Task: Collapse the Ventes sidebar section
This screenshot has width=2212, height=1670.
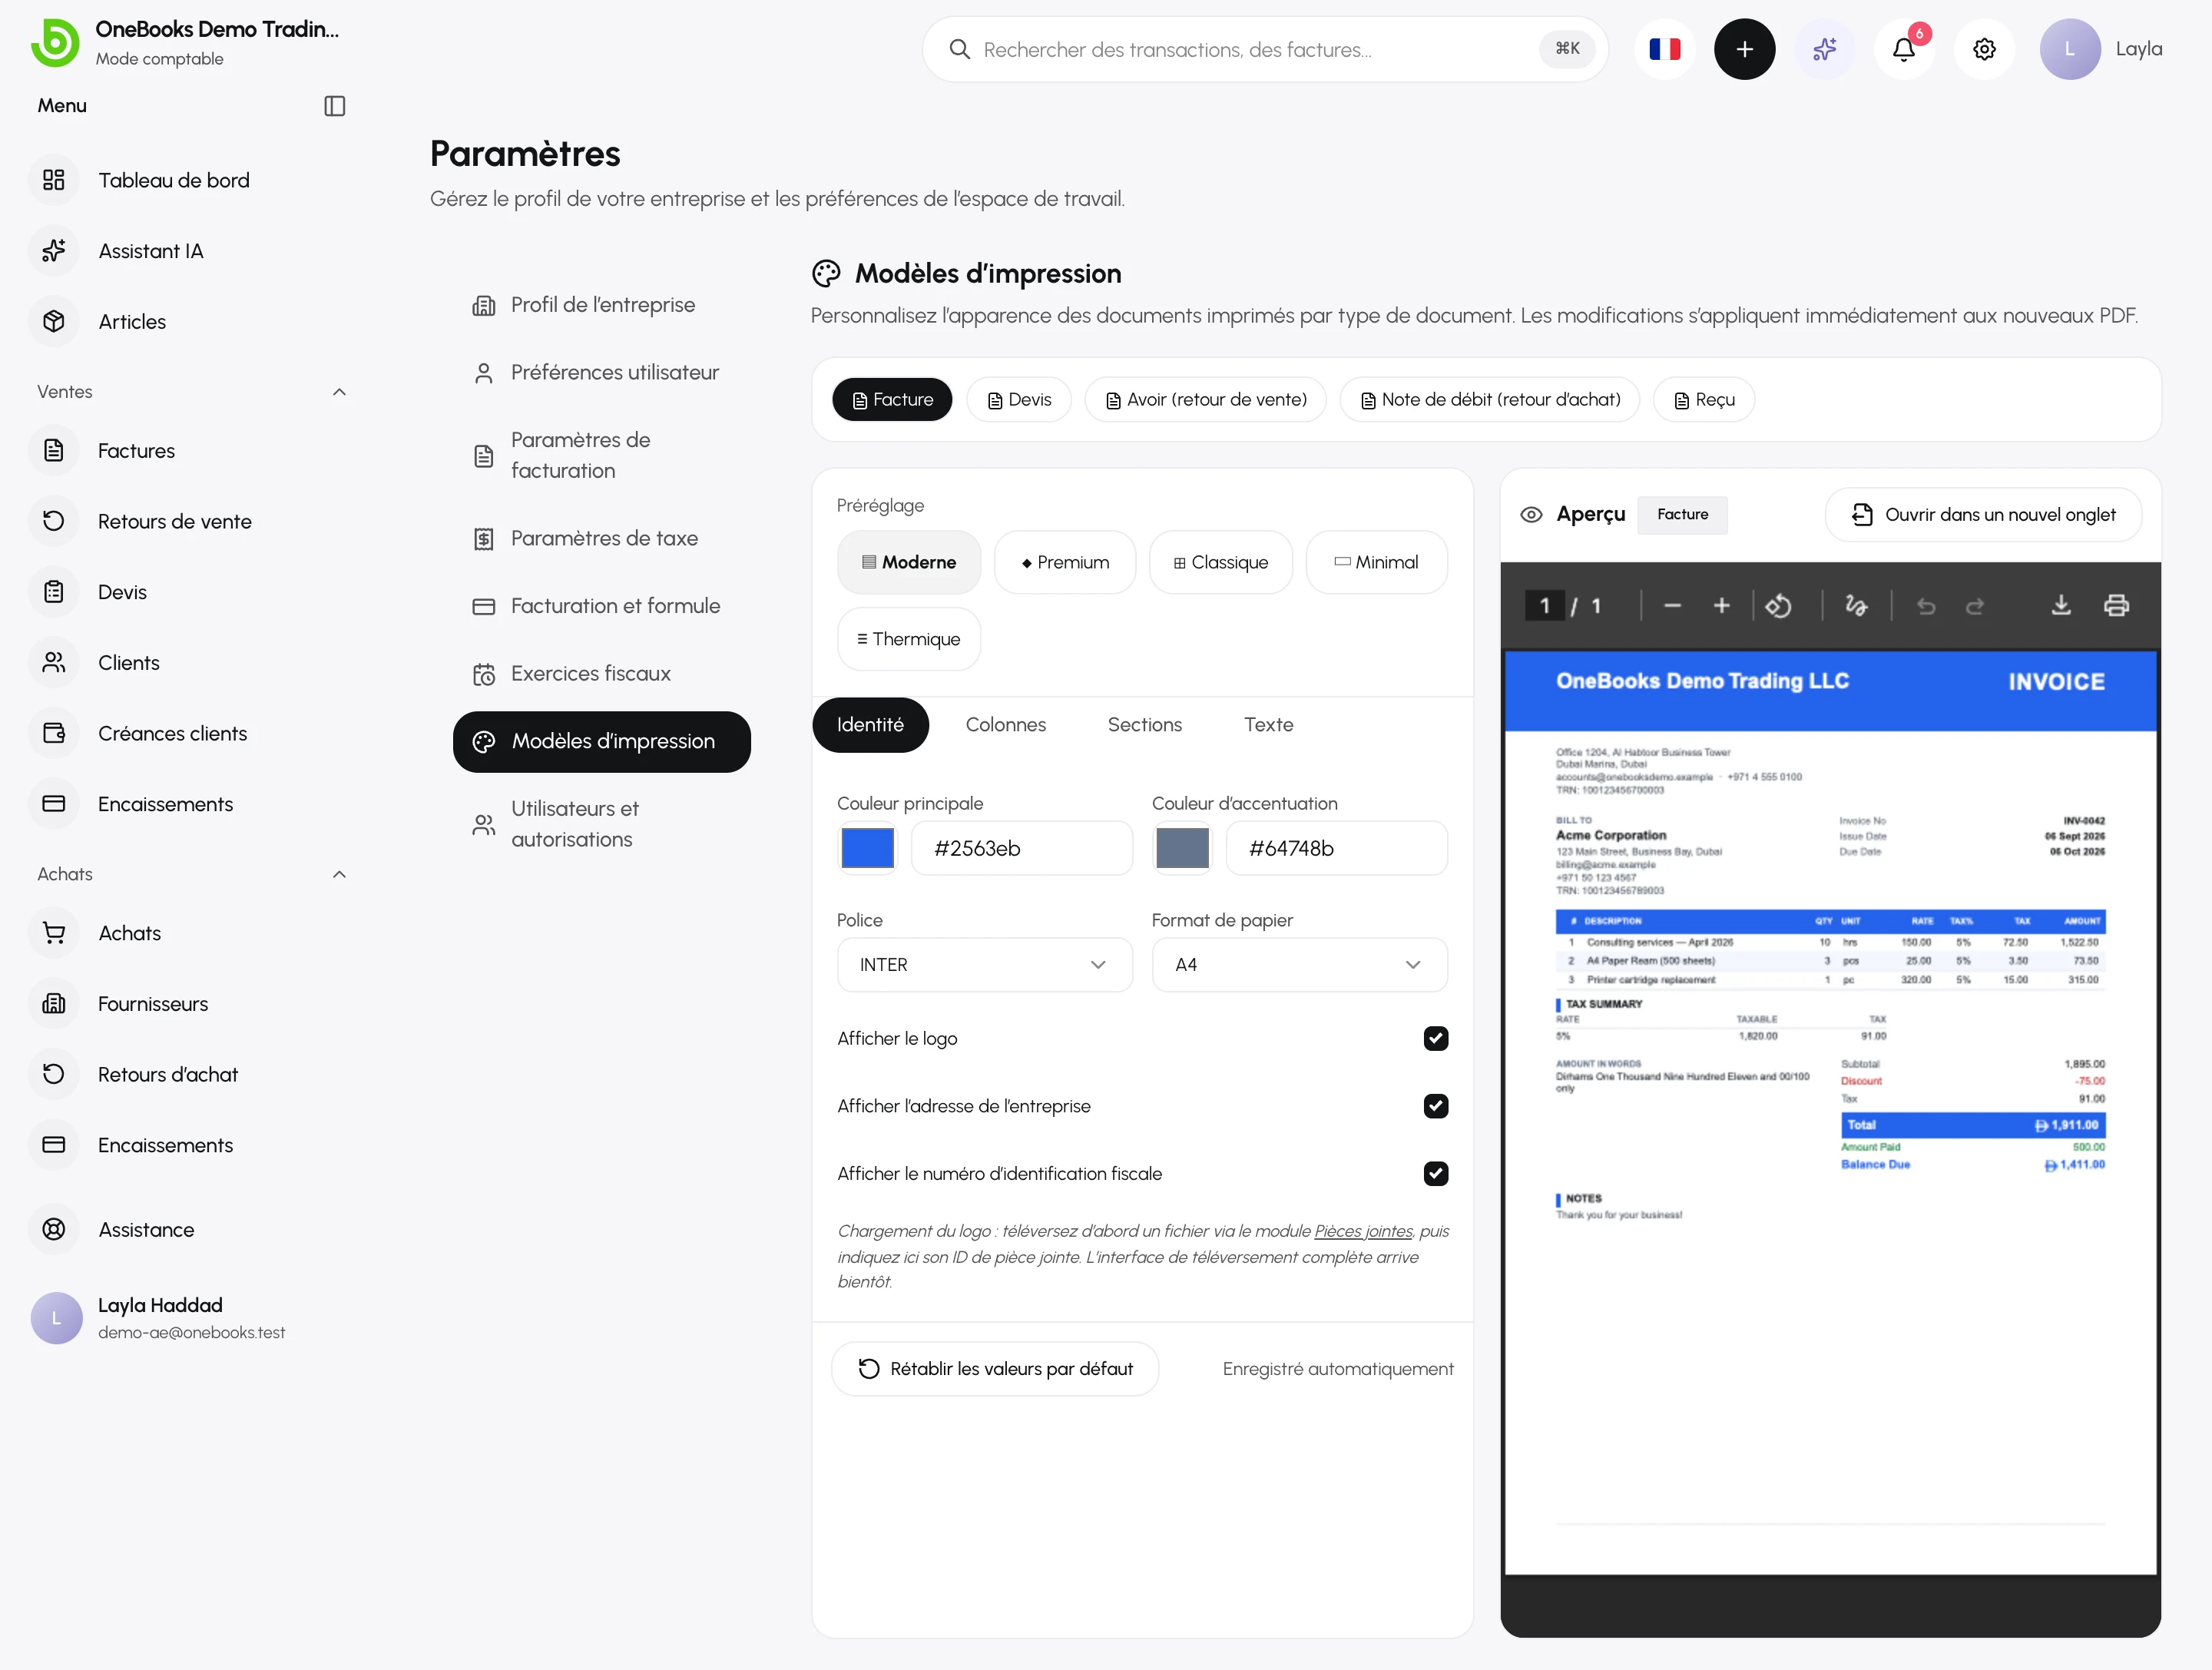Action: tap(339, 392)
